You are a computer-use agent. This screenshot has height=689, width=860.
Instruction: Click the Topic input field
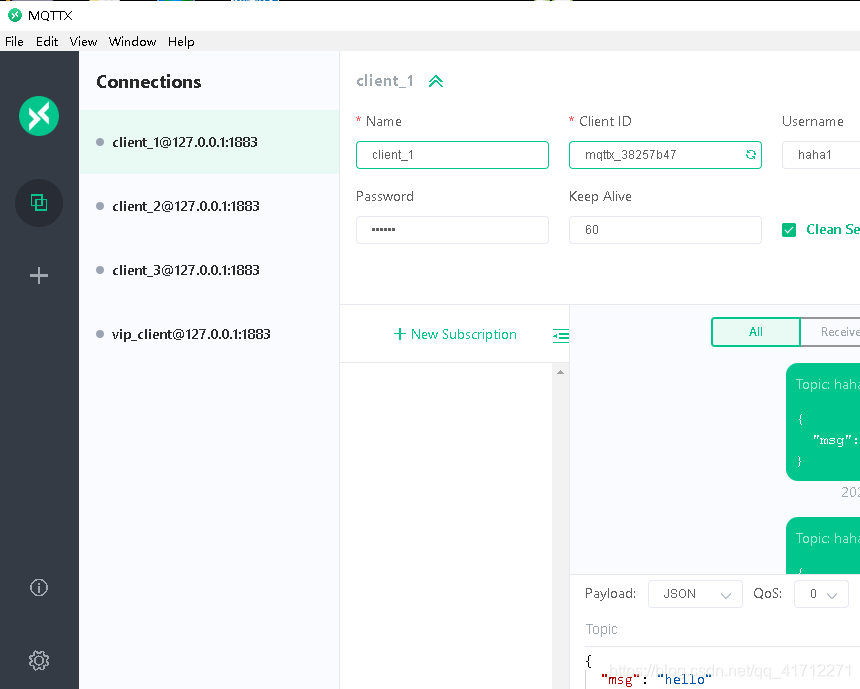tap(722, 629)
